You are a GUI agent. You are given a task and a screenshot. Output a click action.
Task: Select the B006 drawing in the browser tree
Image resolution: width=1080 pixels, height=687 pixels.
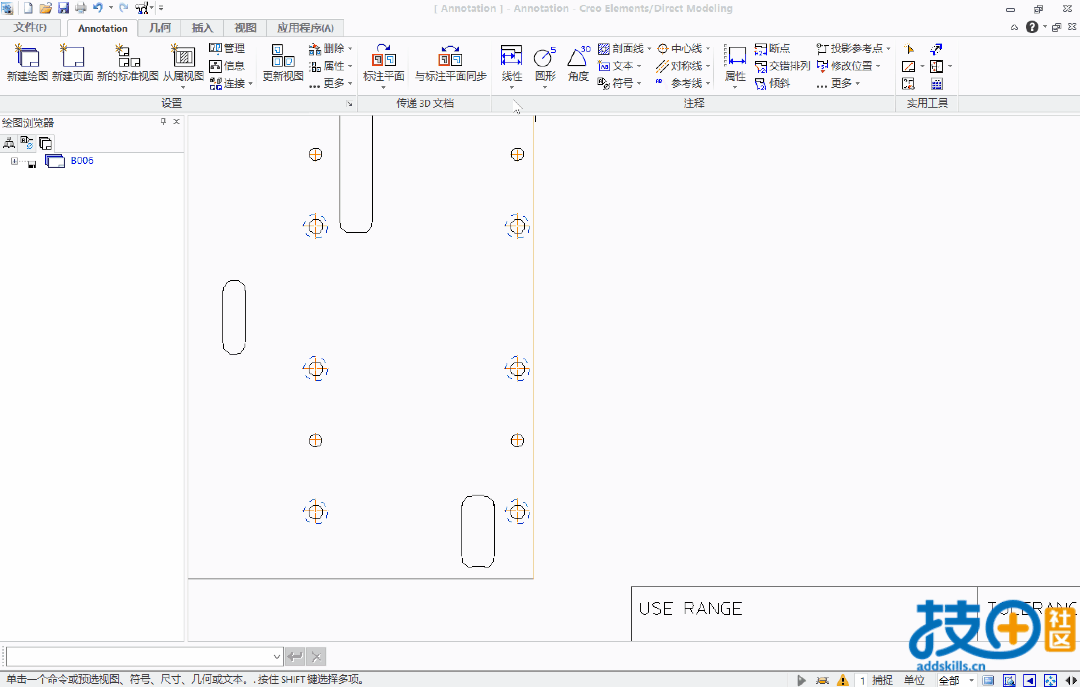coord(82,161)
